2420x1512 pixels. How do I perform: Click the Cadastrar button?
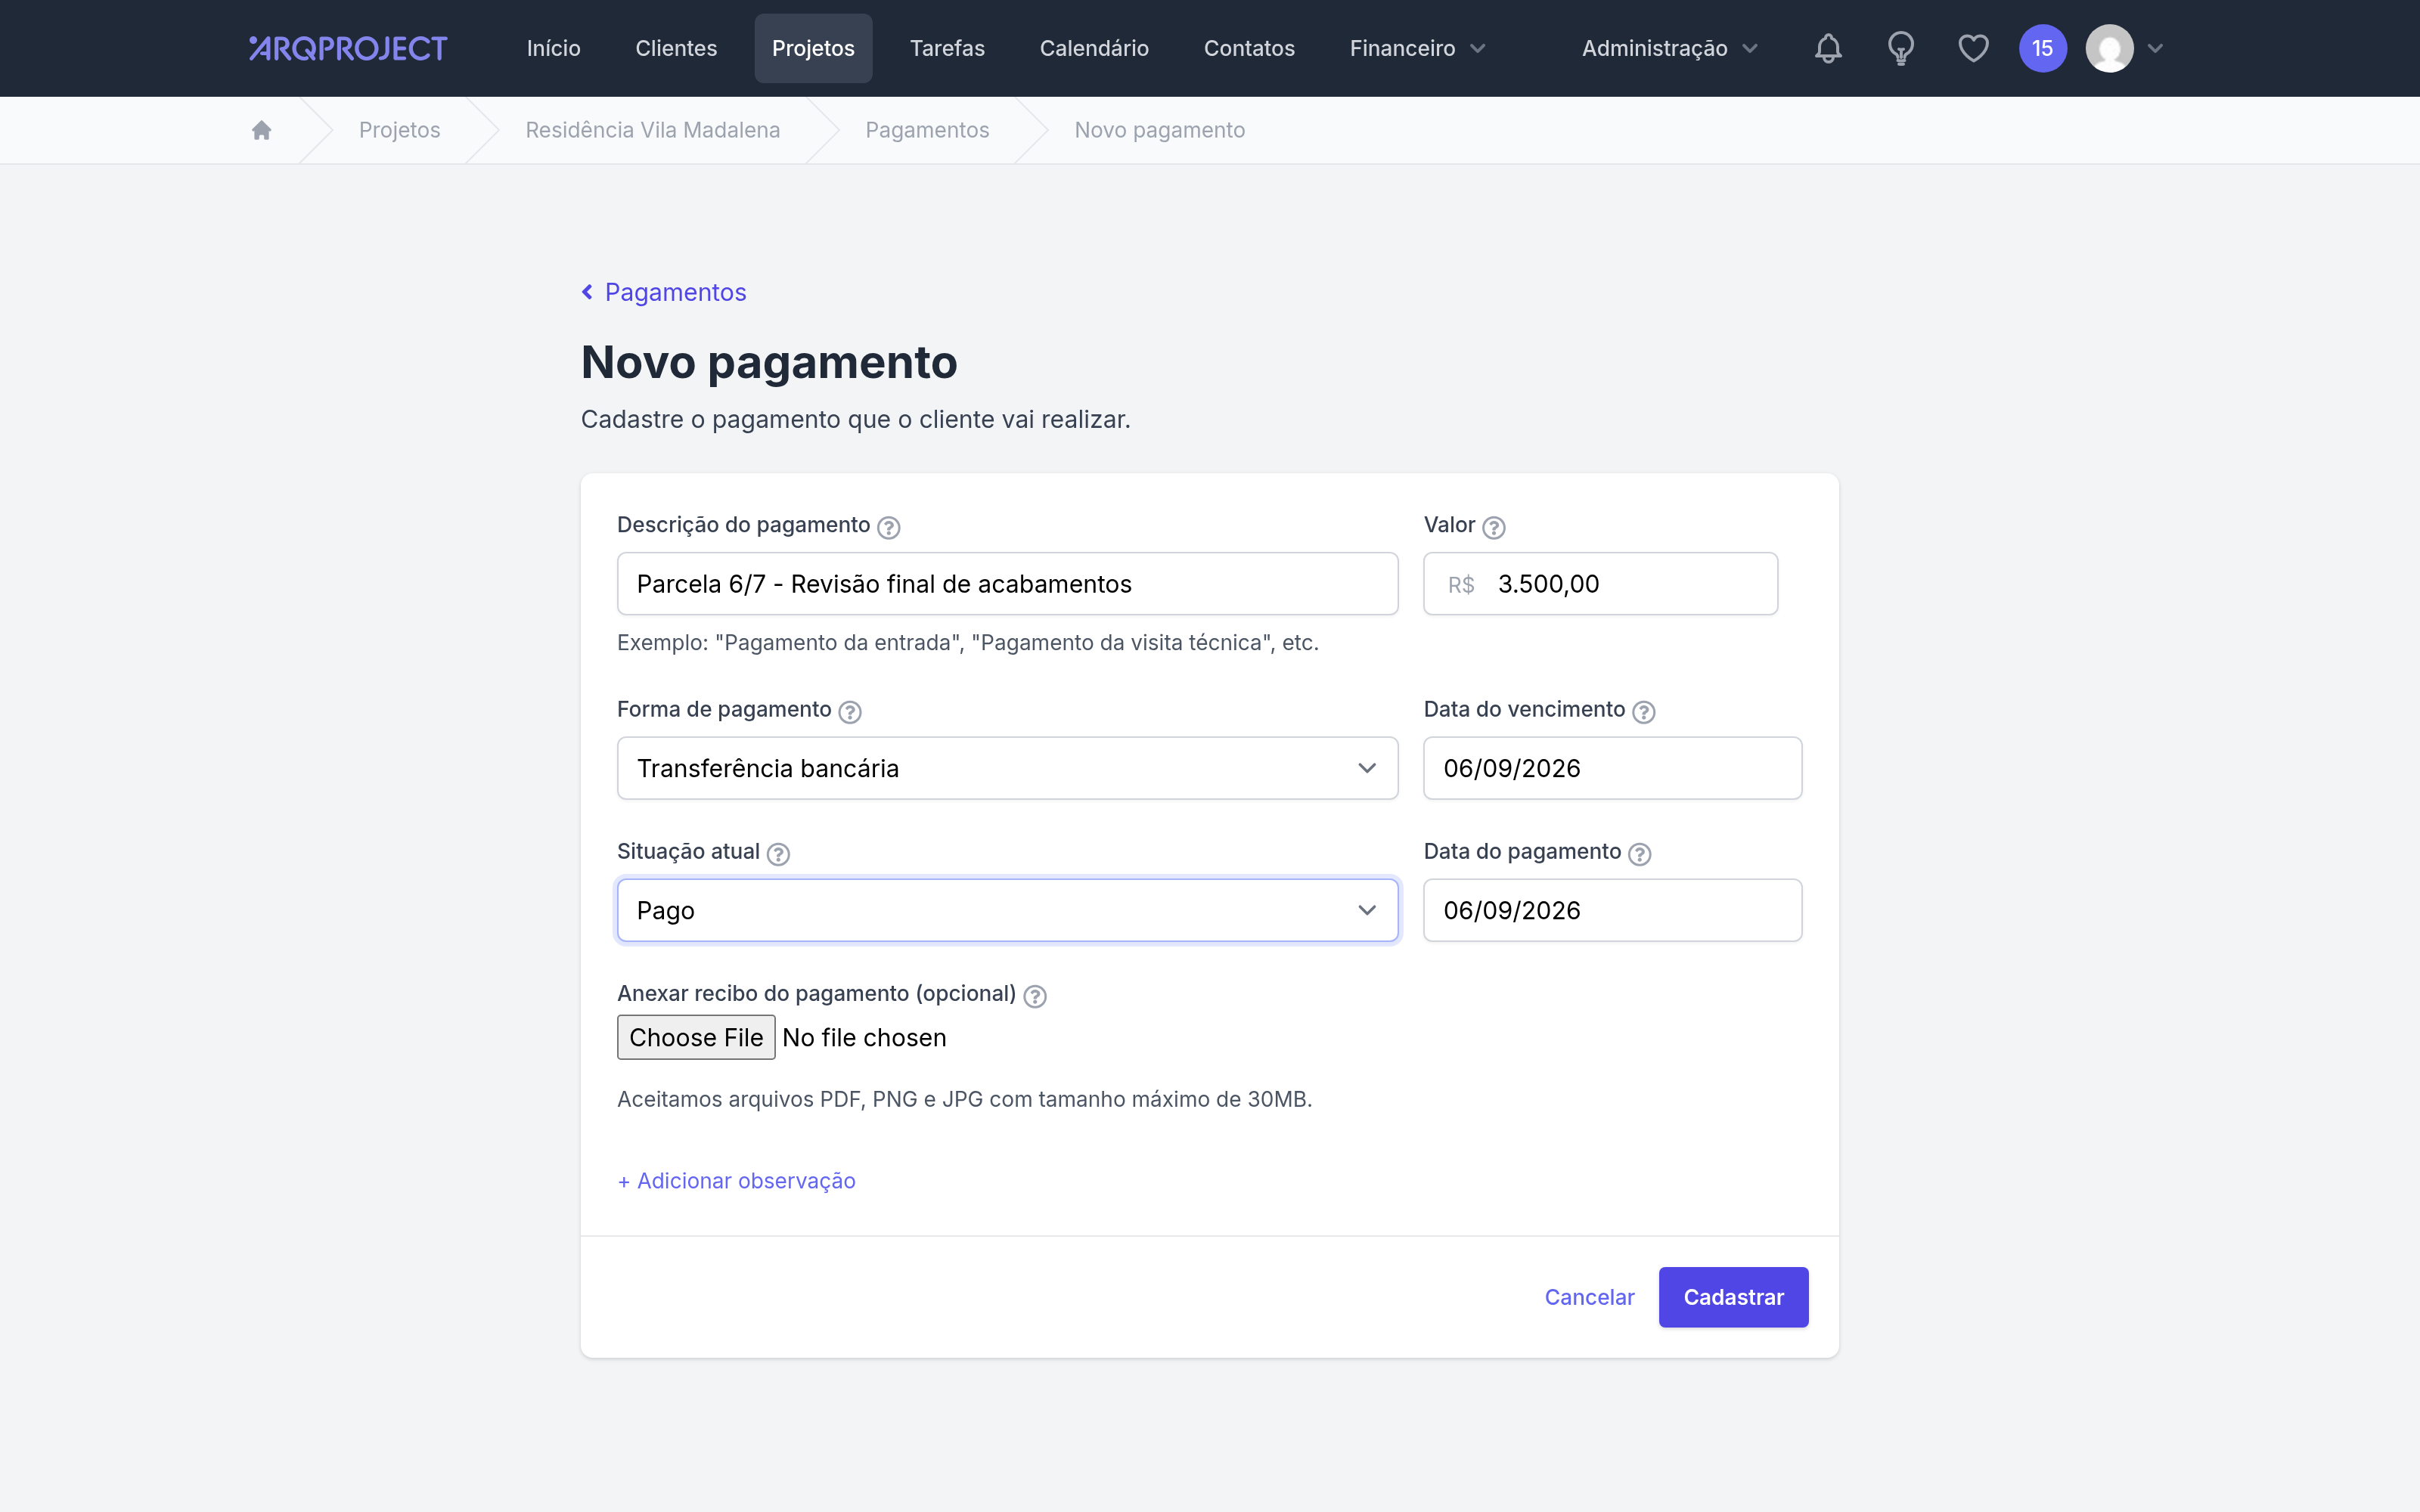point(1733,1297)
